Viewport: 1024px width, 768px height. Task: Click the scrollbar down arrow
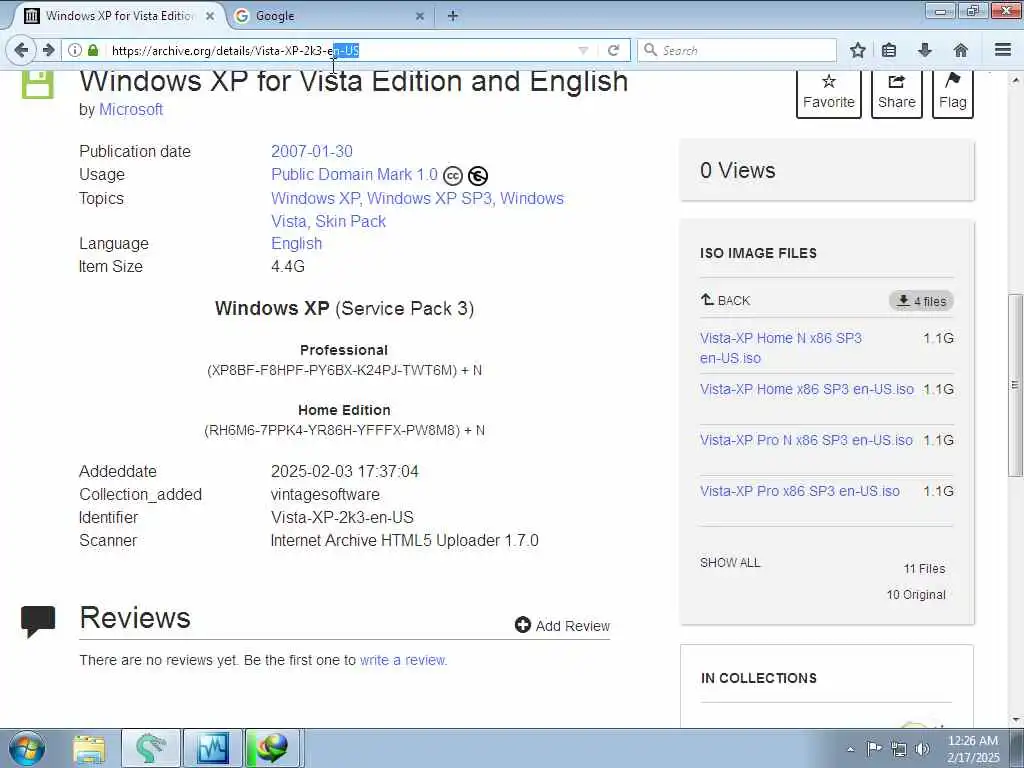(1015, 720)
